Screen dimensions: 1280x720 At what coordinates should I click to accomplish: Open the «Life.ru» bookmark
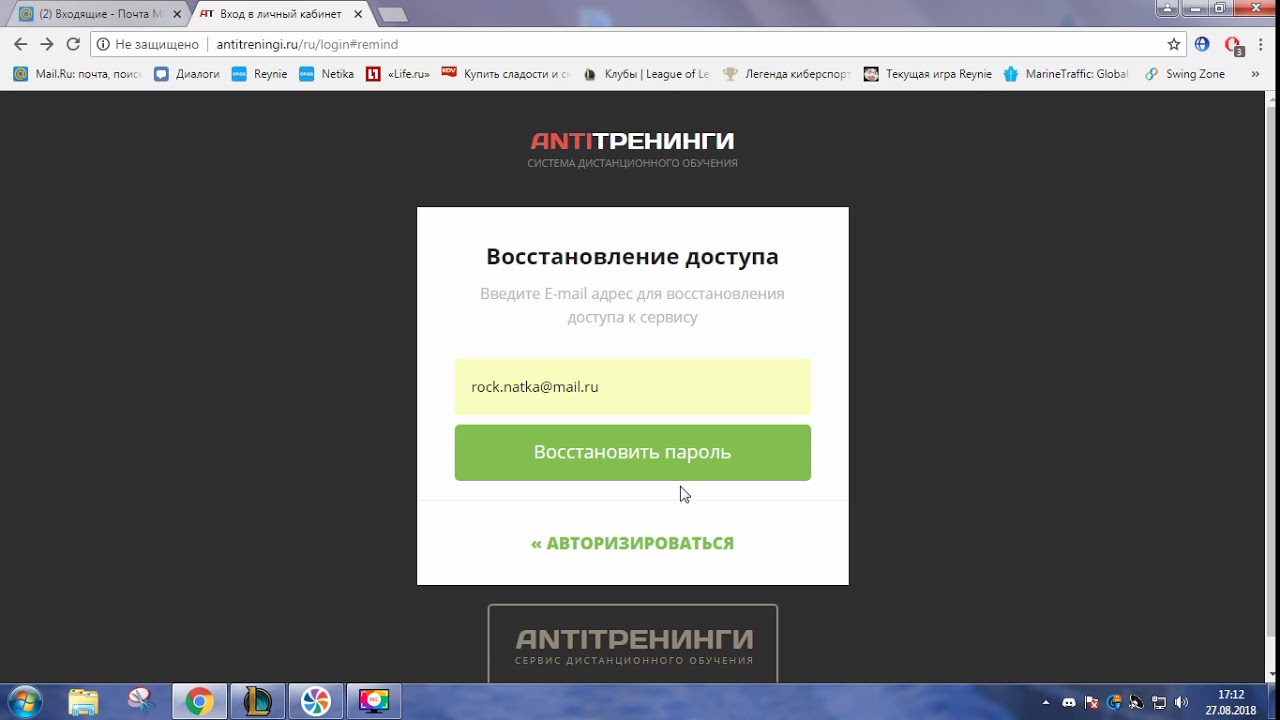click(x=398, y=74)
